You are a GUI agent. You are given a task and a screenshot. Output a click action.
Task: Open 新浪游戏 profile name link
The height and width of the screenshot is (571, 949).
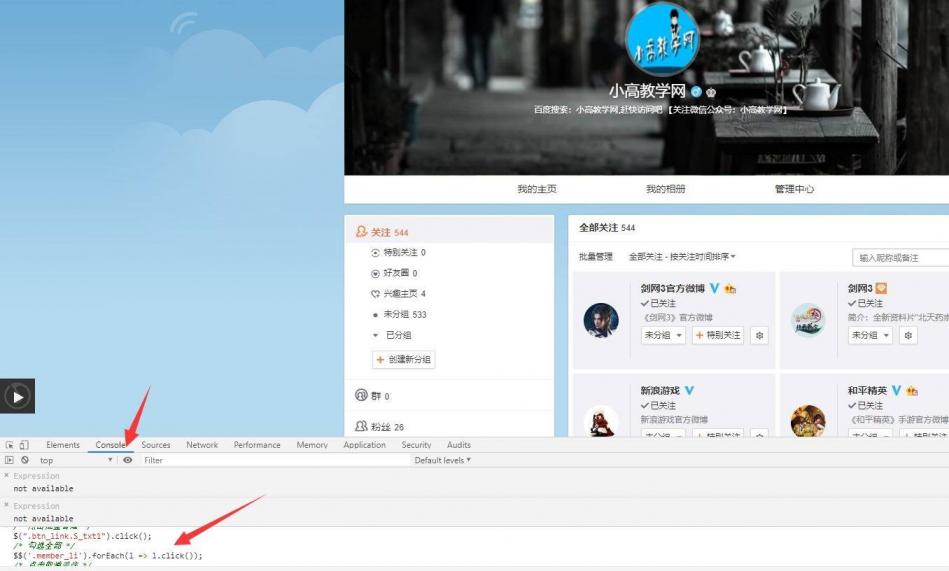[x=660, y=391]
